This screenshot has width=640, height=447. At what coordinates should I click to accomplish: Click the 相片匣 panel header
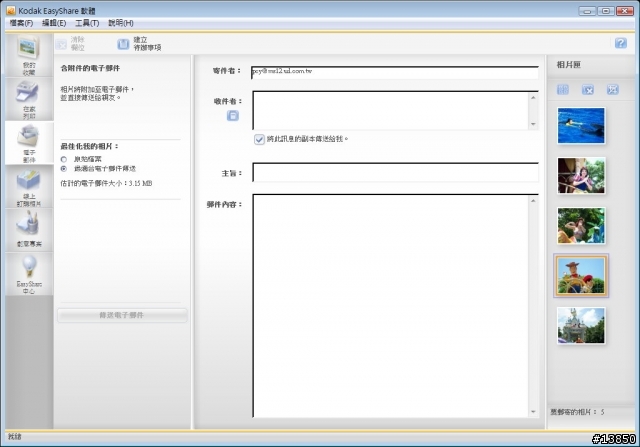pos(569,64)
